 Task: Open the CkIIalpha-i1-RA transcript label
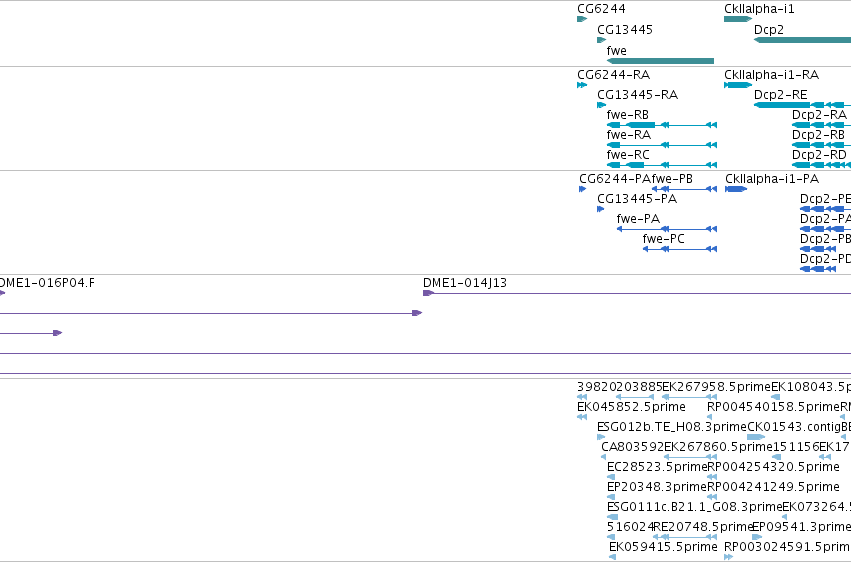point(771,75)
